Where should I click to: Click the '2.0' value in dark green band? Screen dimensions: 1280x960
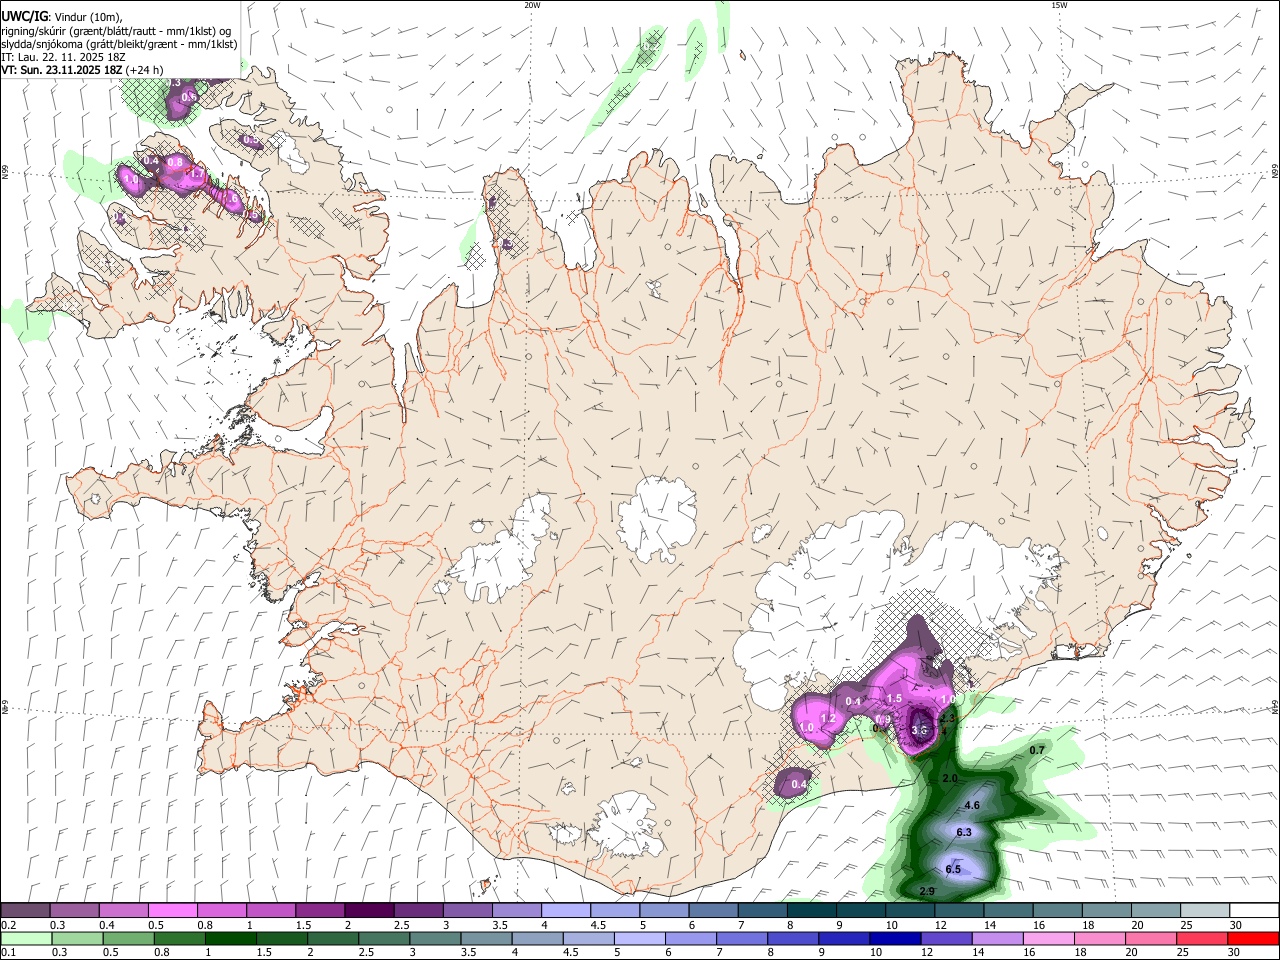pos(950,778)
